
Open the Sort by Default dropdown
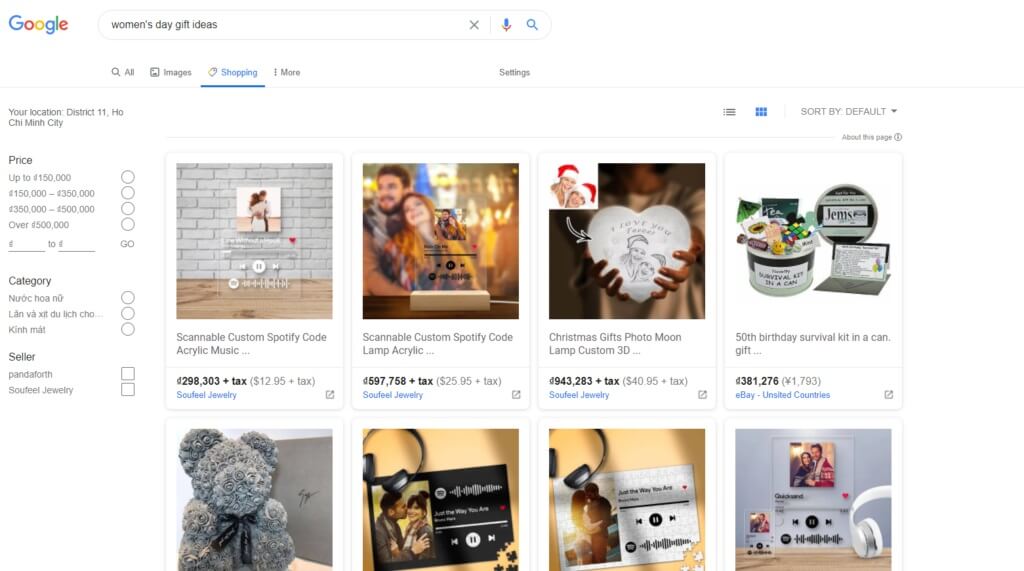(x=849, y=112)
